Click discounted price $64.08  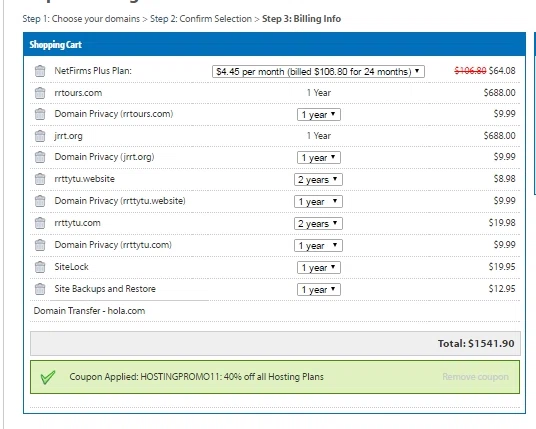click(502, 71)
